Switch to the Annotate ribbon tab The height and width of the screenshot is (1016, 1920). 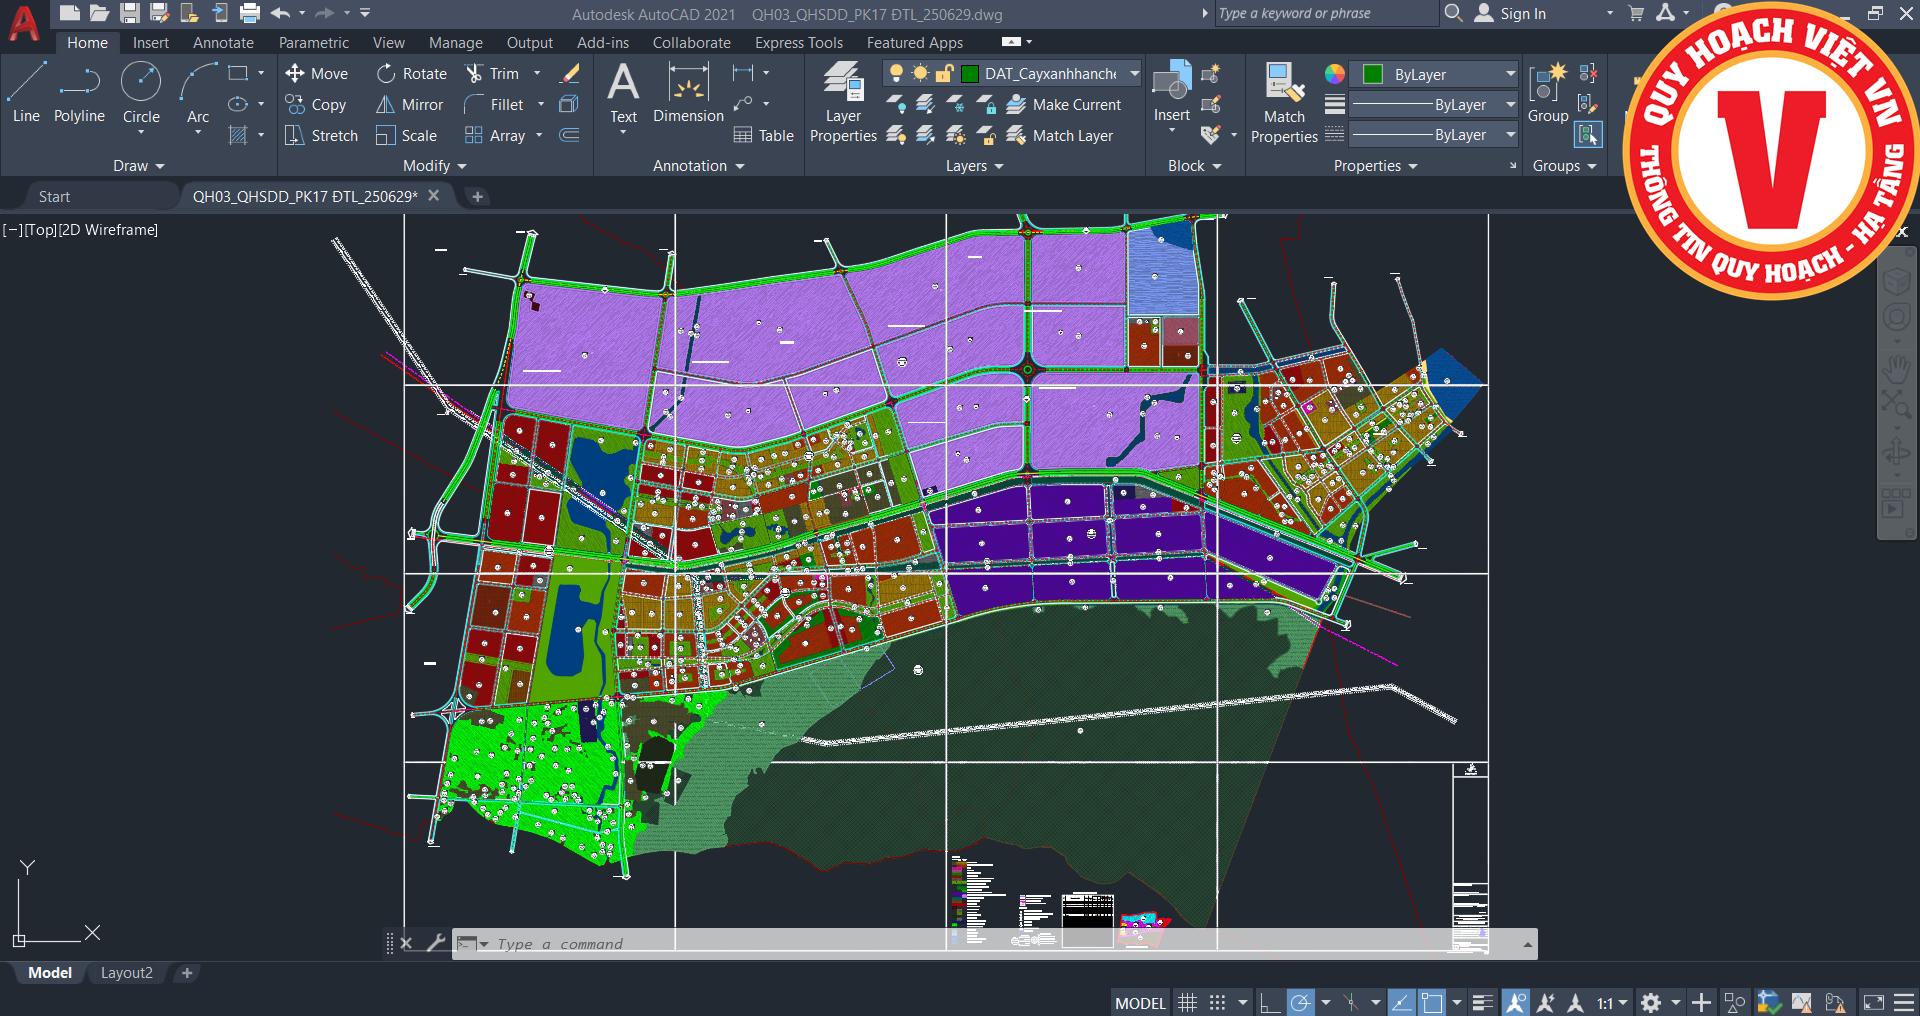click(x=223, y=43)
